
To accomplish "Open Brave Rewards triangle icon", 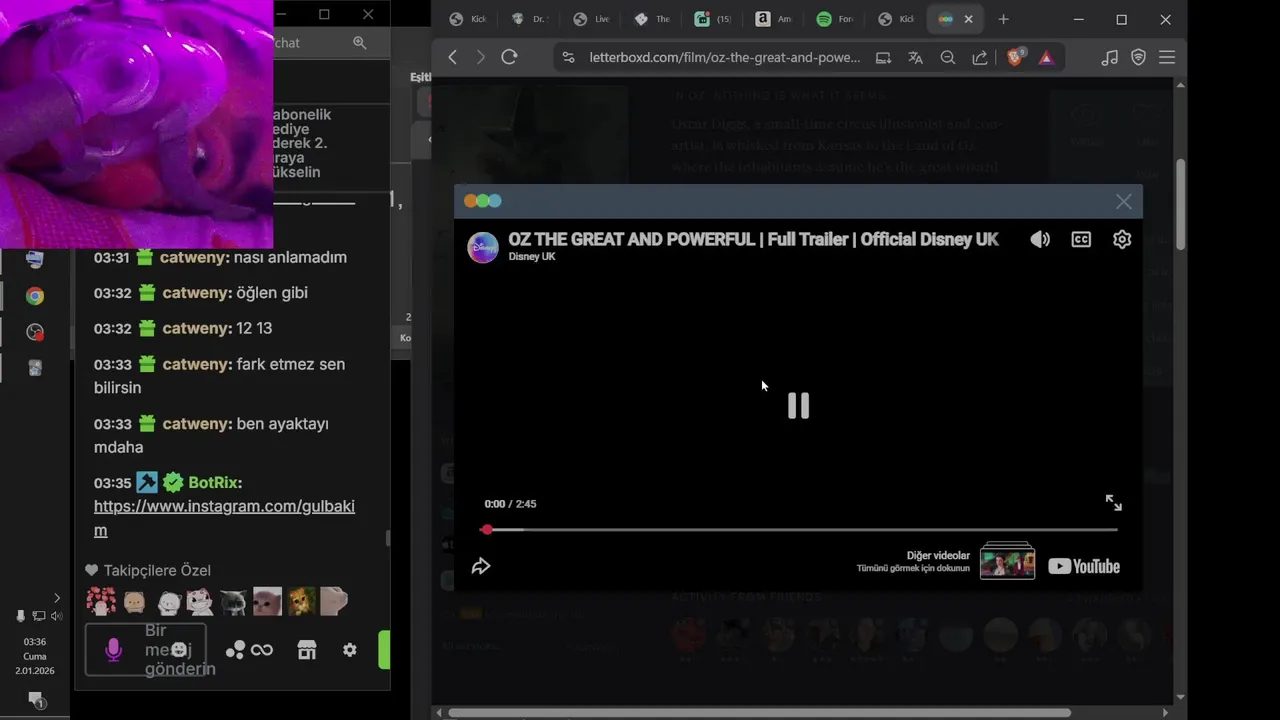I will pyautogui.click(x=1046, y=58).
